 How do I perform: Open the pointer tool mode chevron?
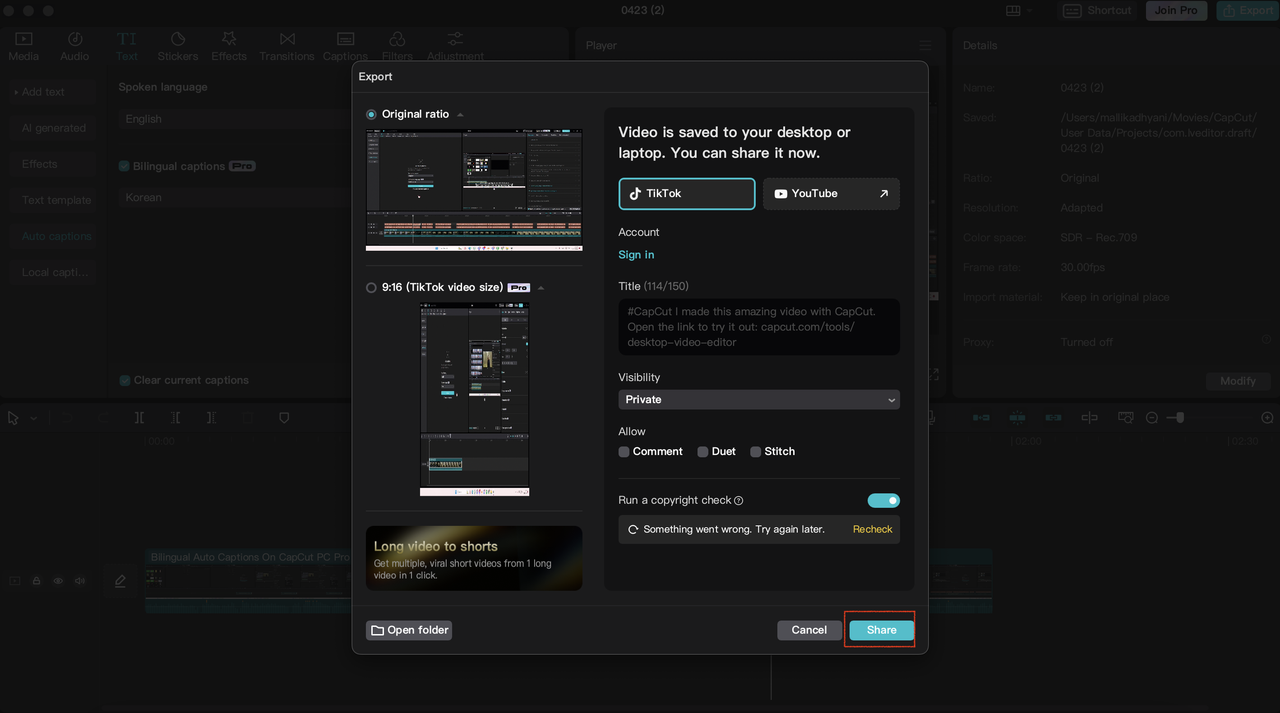[x=34, y=418]
